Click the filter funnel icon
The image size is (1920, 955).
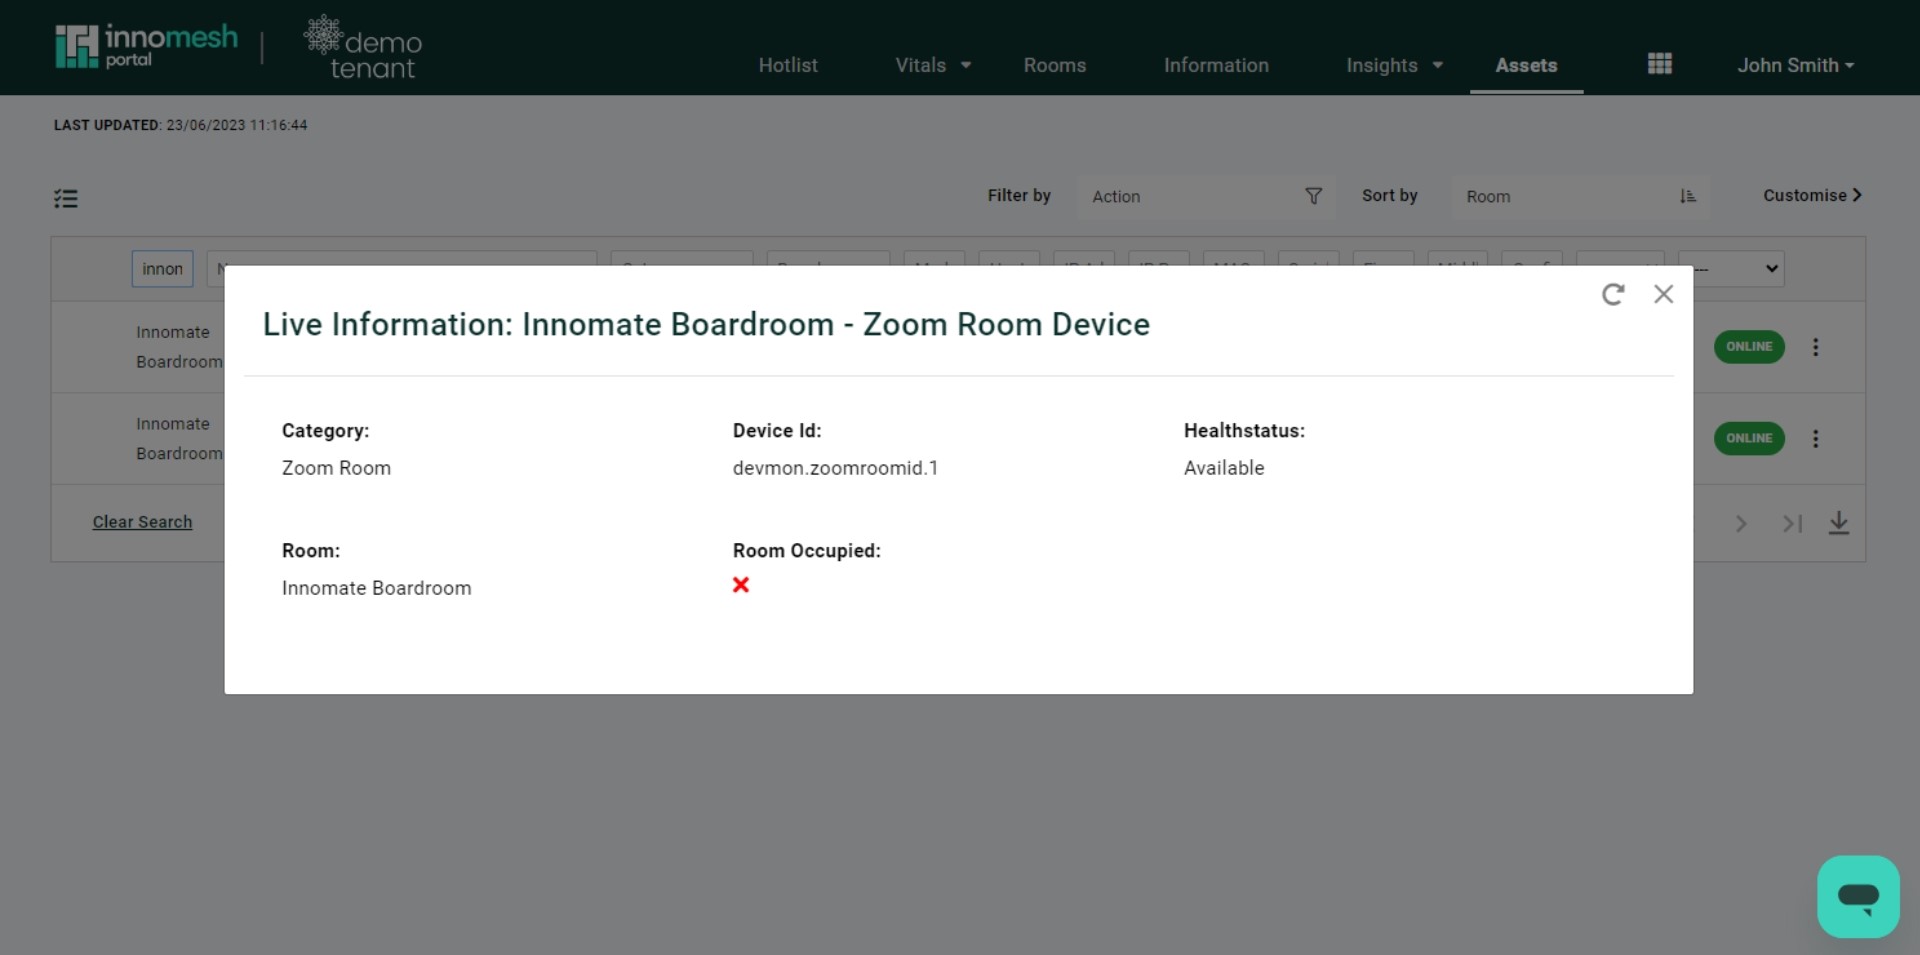click(1313, 196)
